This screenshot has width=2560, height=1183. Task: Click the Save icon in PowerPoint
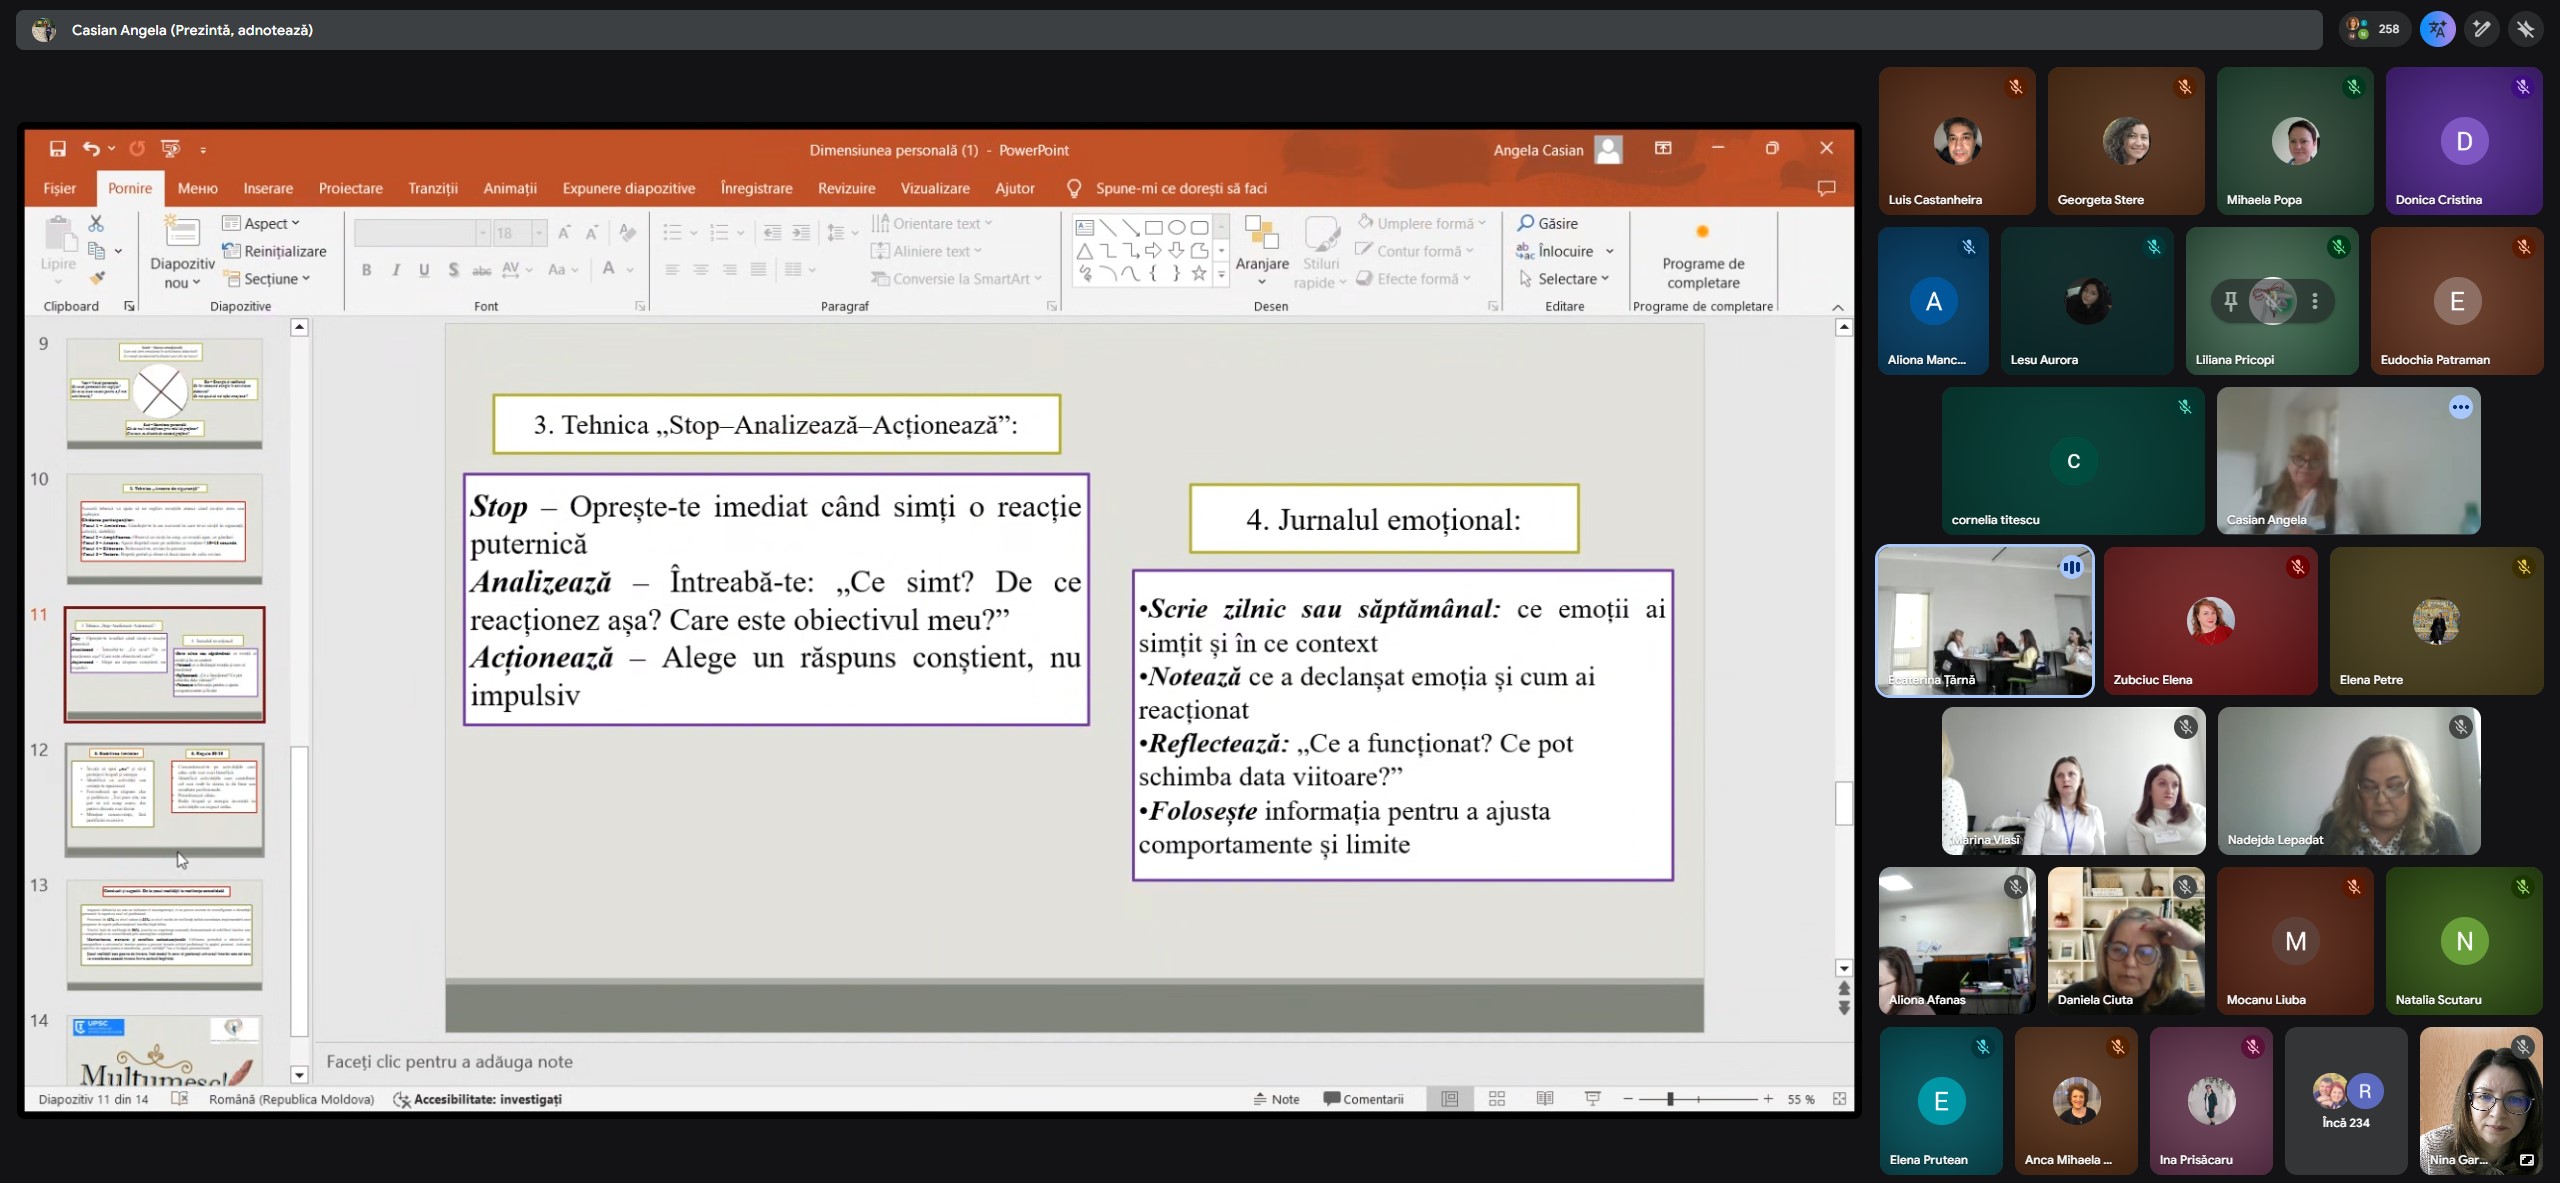click(58, 149)
